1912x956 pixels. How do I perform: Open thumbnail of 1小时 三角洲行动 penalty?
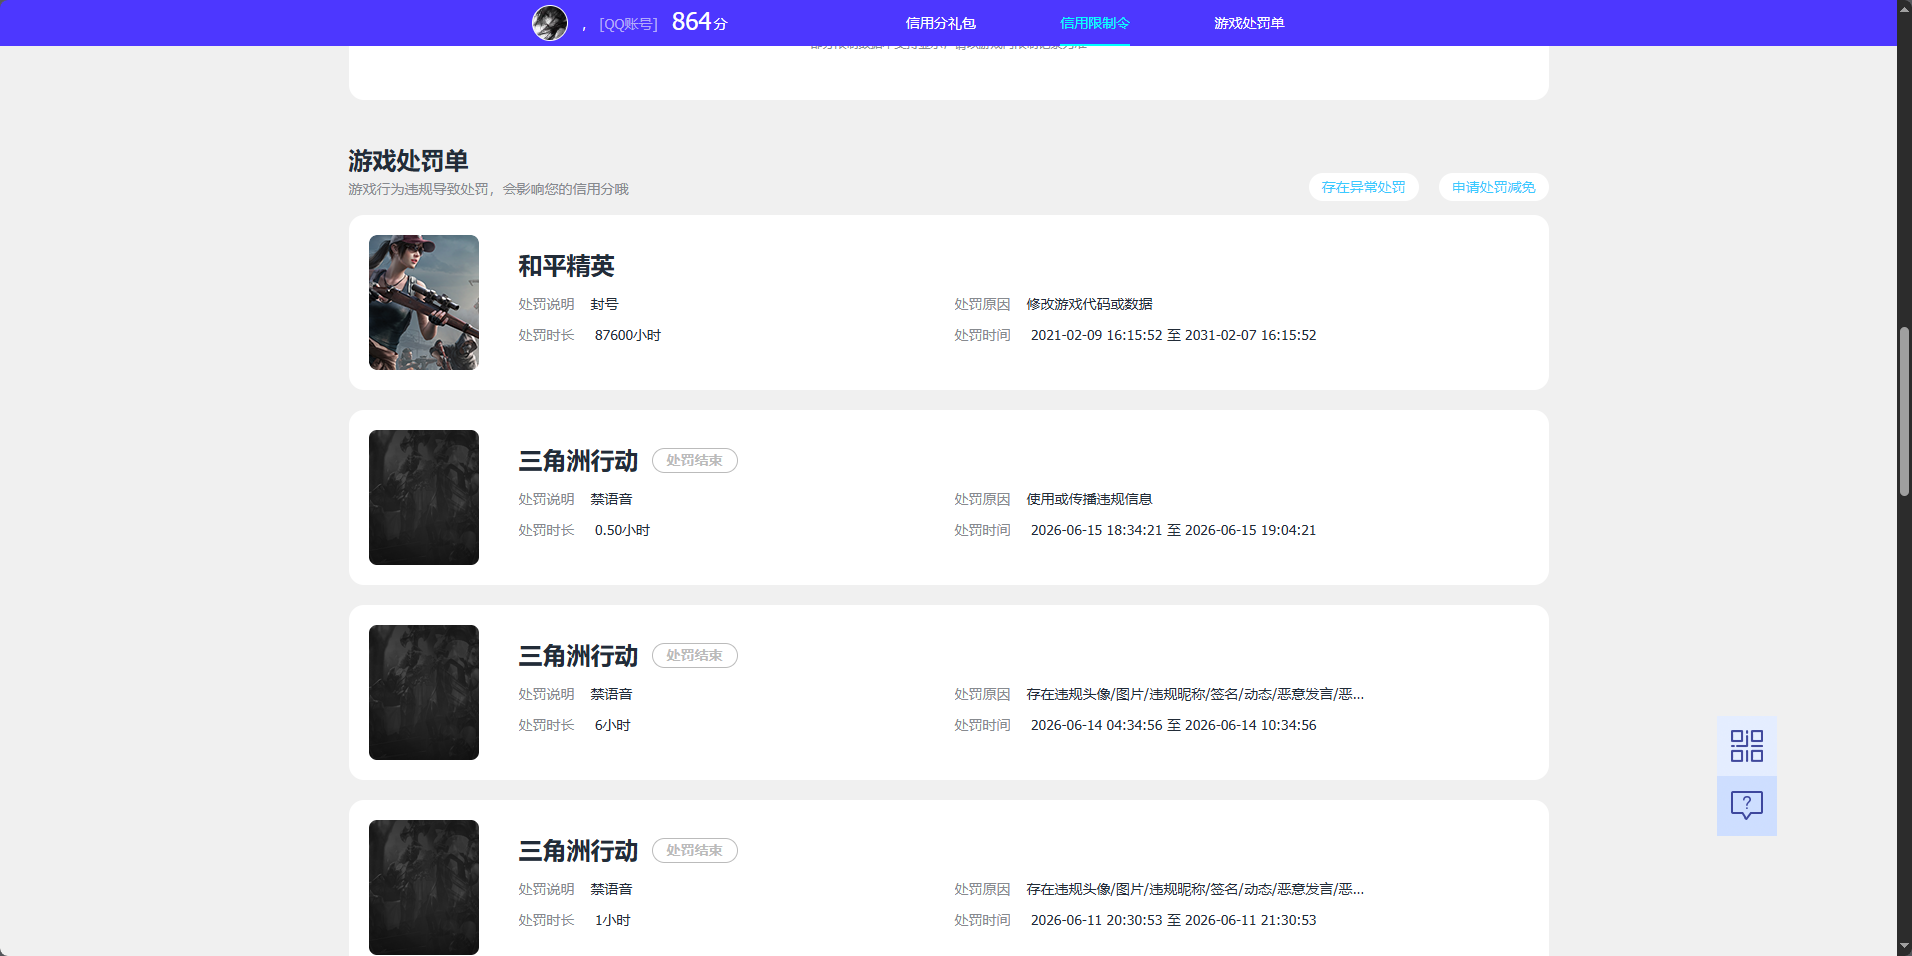(x=424, y=887)
